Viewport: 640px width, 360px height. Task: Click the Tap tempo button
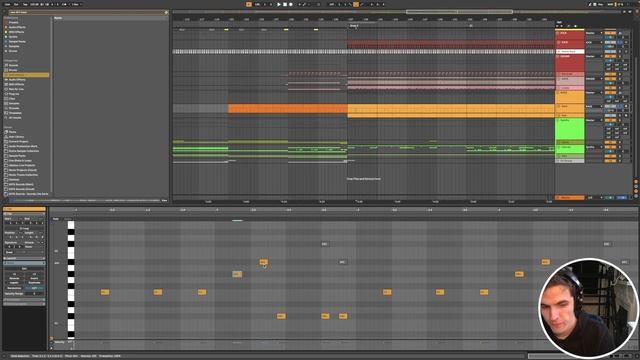pos(25,4)
